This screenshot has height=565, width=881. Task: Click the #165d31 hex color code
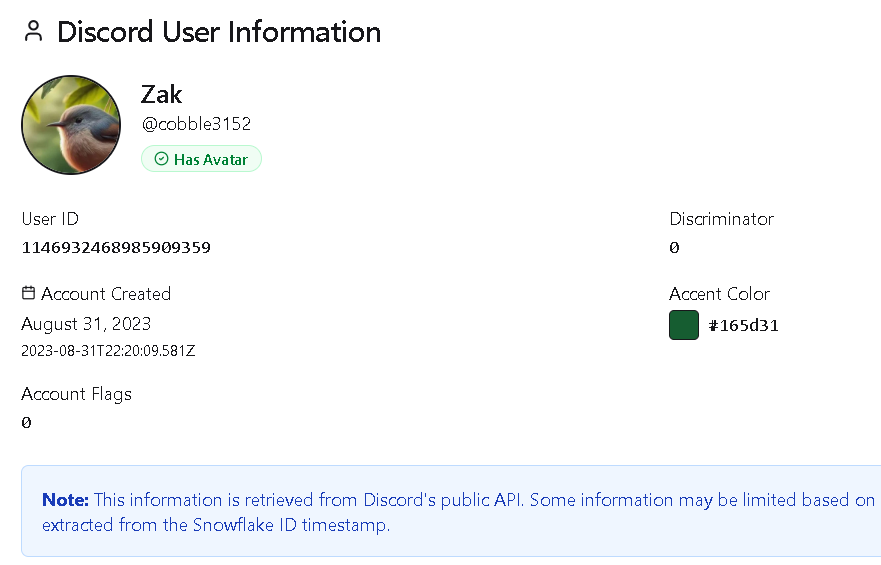[x=743, y=325]
